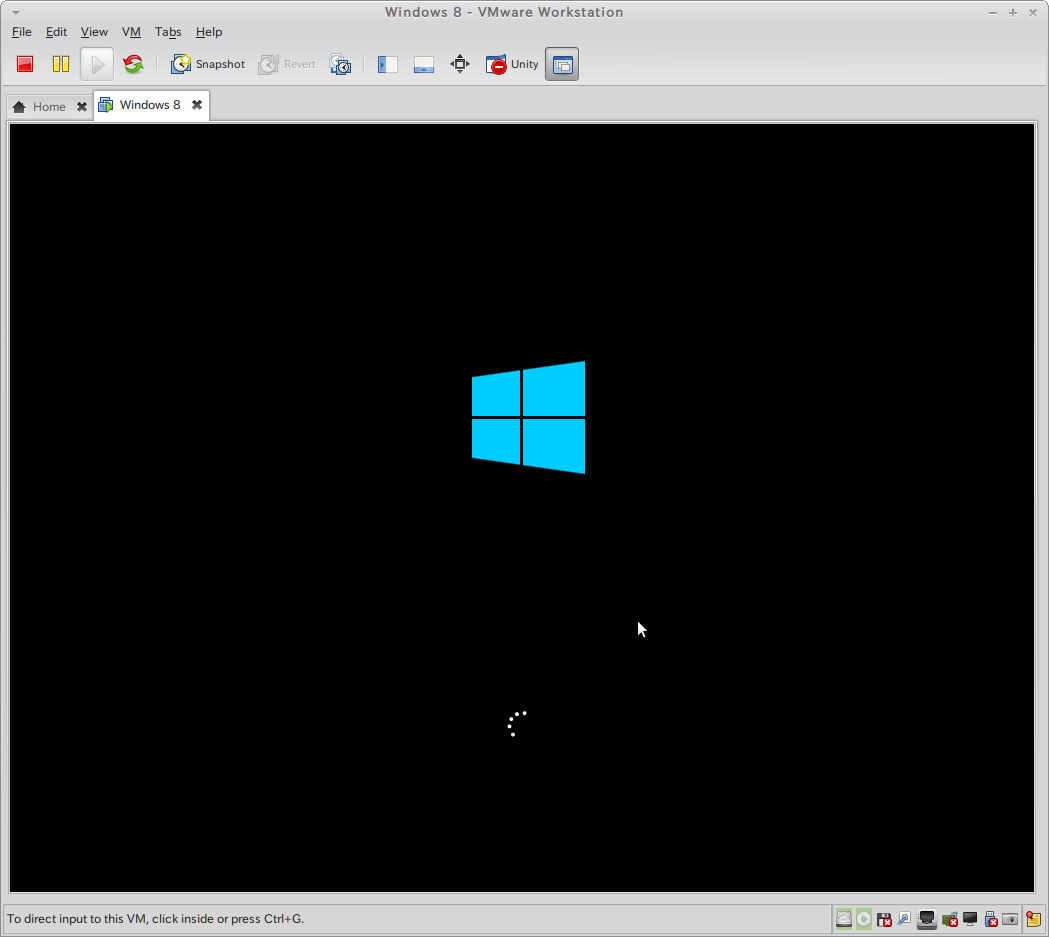
Task: Click the hard disk status icon
Action: (x=844, y=920)
